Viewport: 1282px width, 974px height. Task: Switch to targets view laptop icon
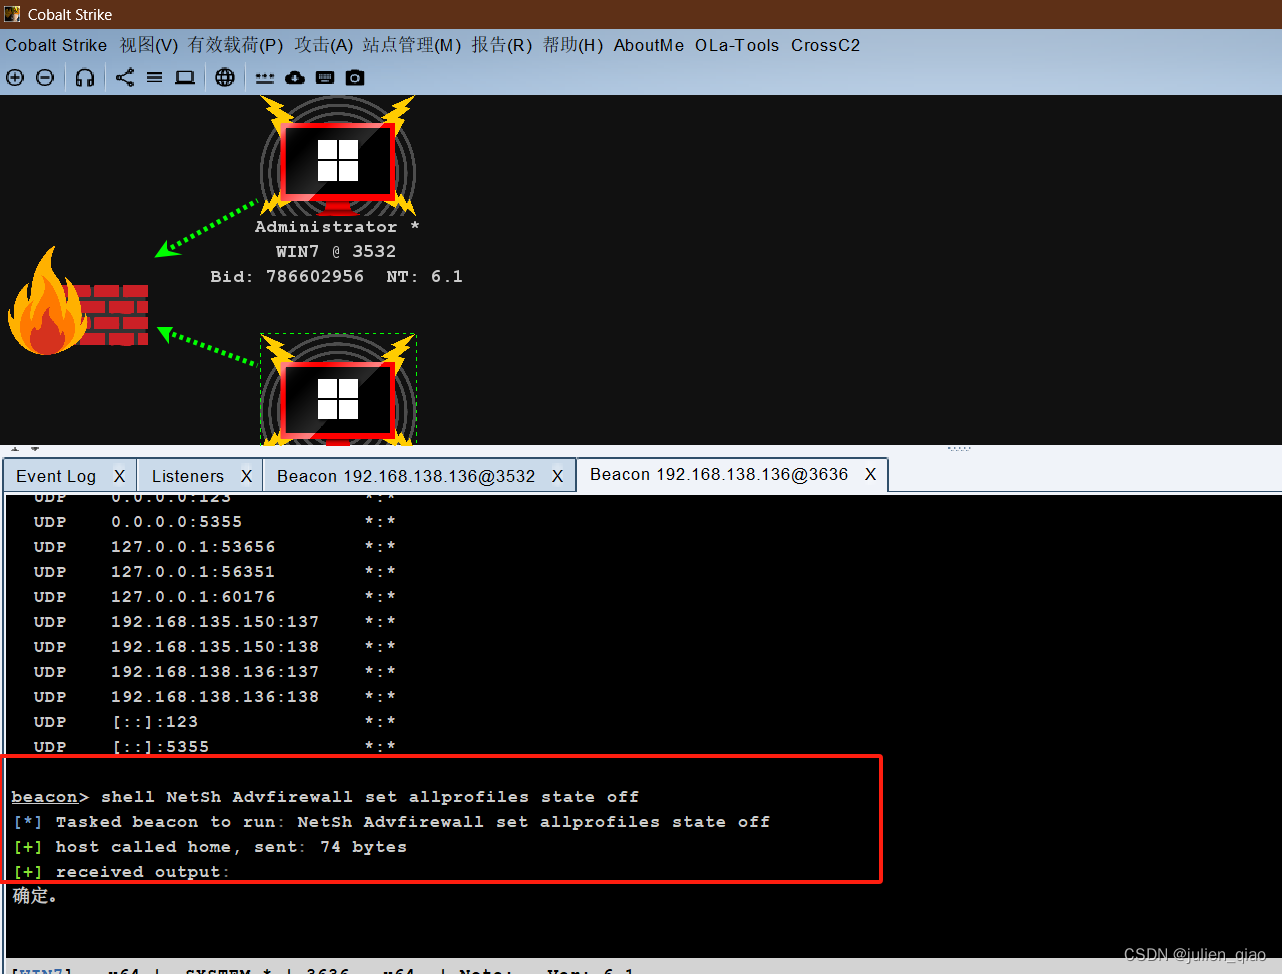point(185,77)
